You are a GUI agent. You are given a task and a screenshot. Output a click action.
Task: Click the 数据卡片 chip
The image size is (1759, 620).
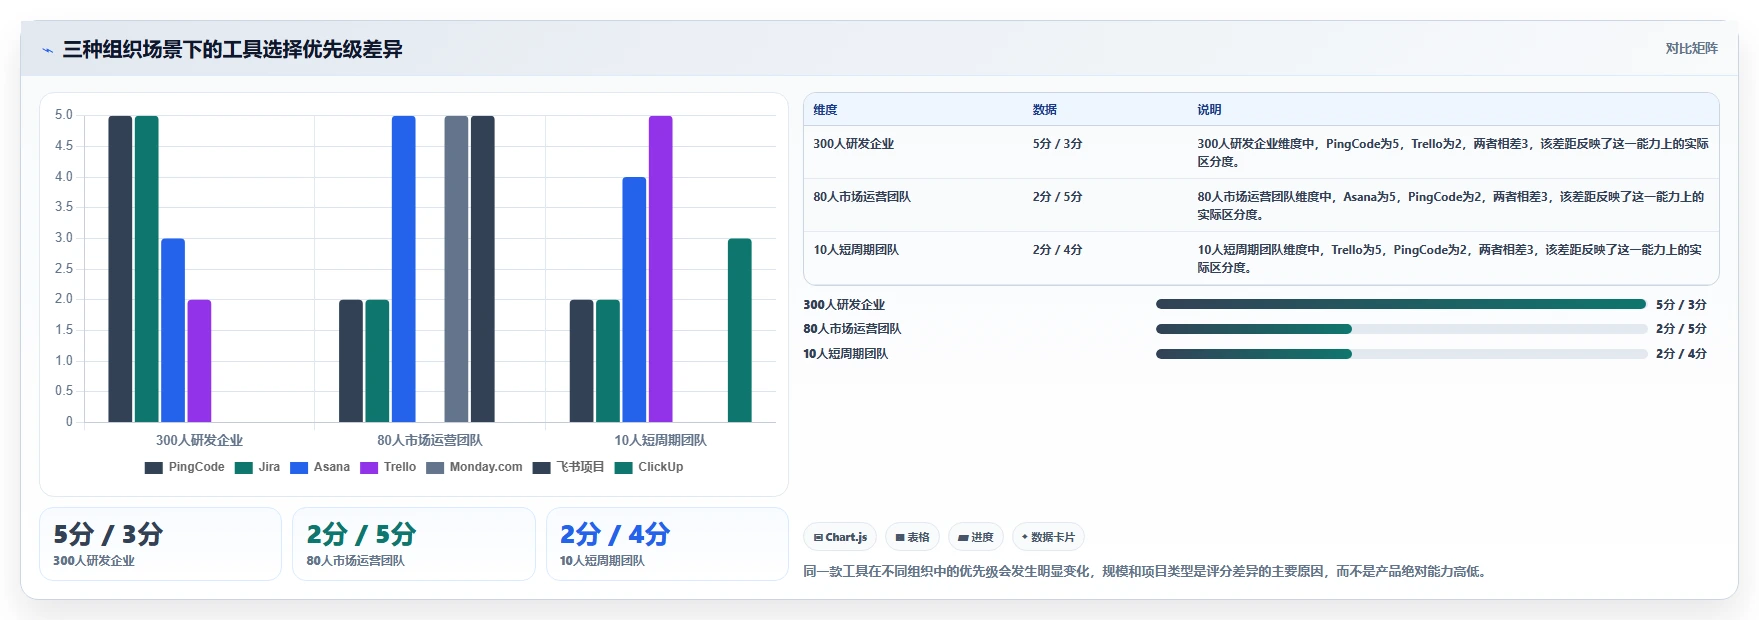pyautogui.click(x=1048, y=537)
